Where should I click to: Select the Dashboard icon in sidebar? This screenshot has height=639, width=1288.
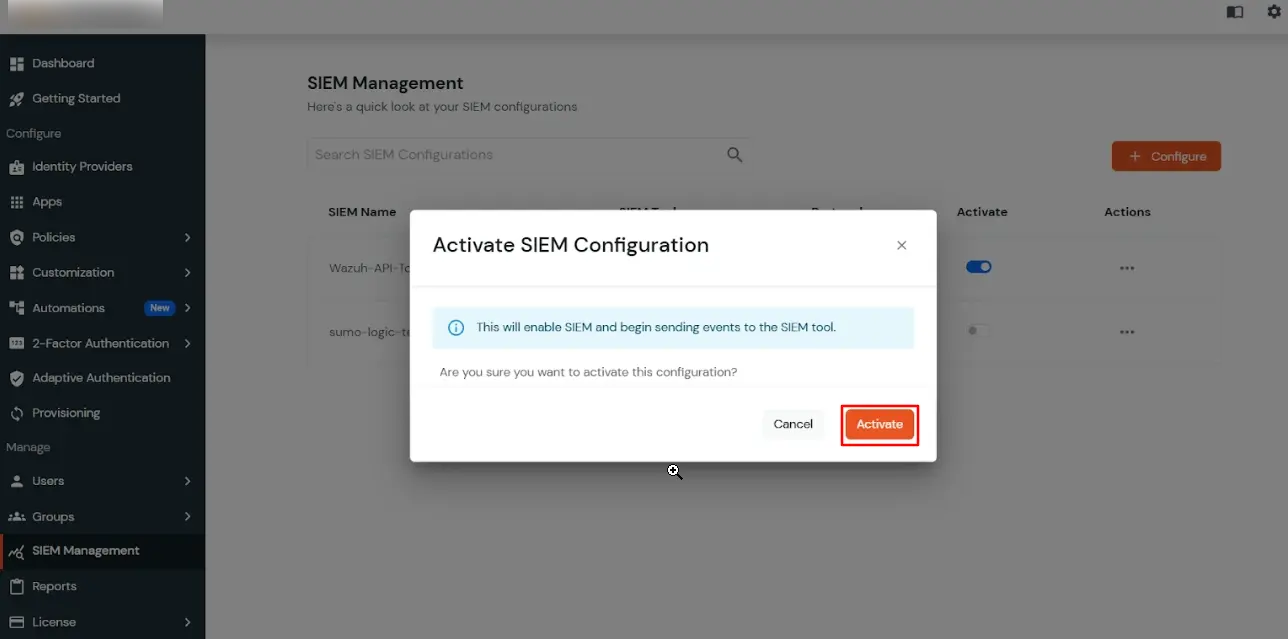coord(16,63)
